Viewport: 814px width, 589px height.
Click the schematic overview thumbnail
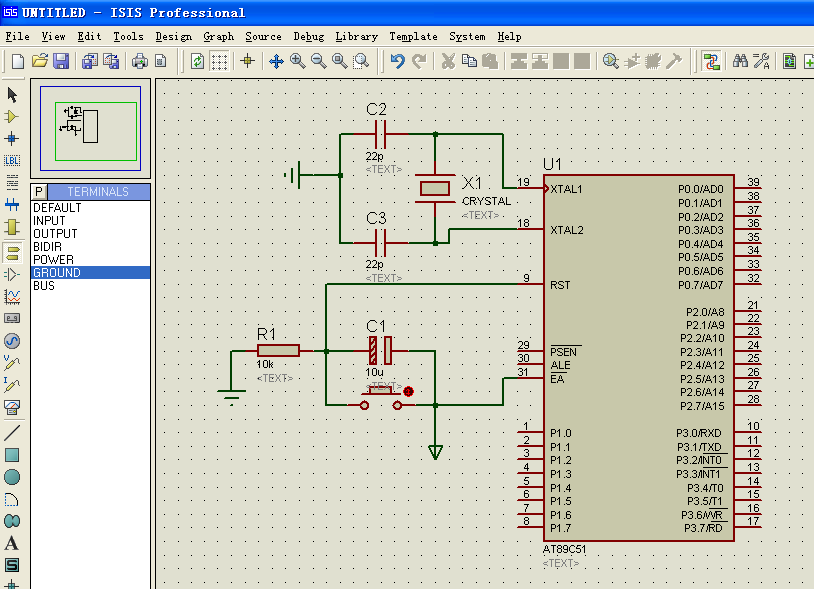(90, 127)
